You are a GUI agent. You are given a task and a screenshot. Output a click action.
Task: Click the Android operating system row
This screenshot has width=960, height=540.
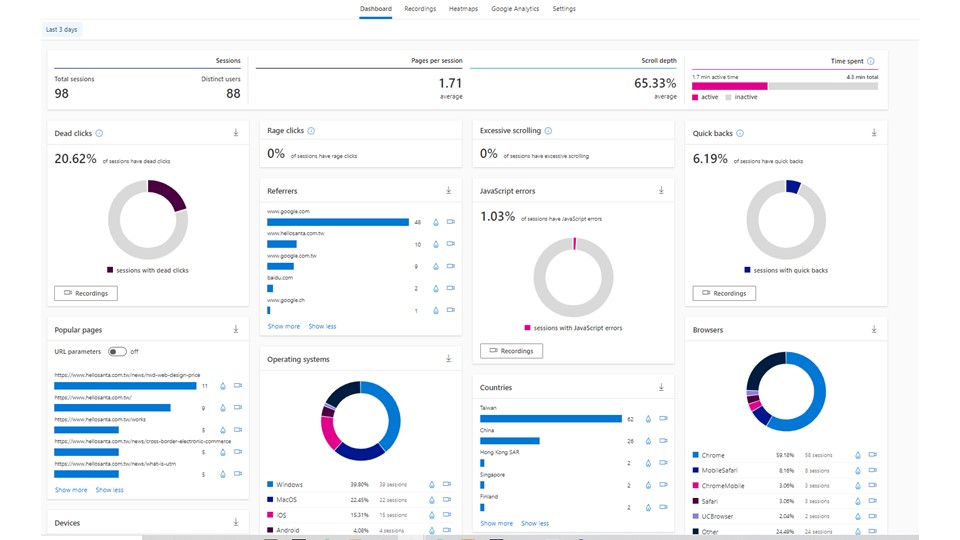coord(360,530)
